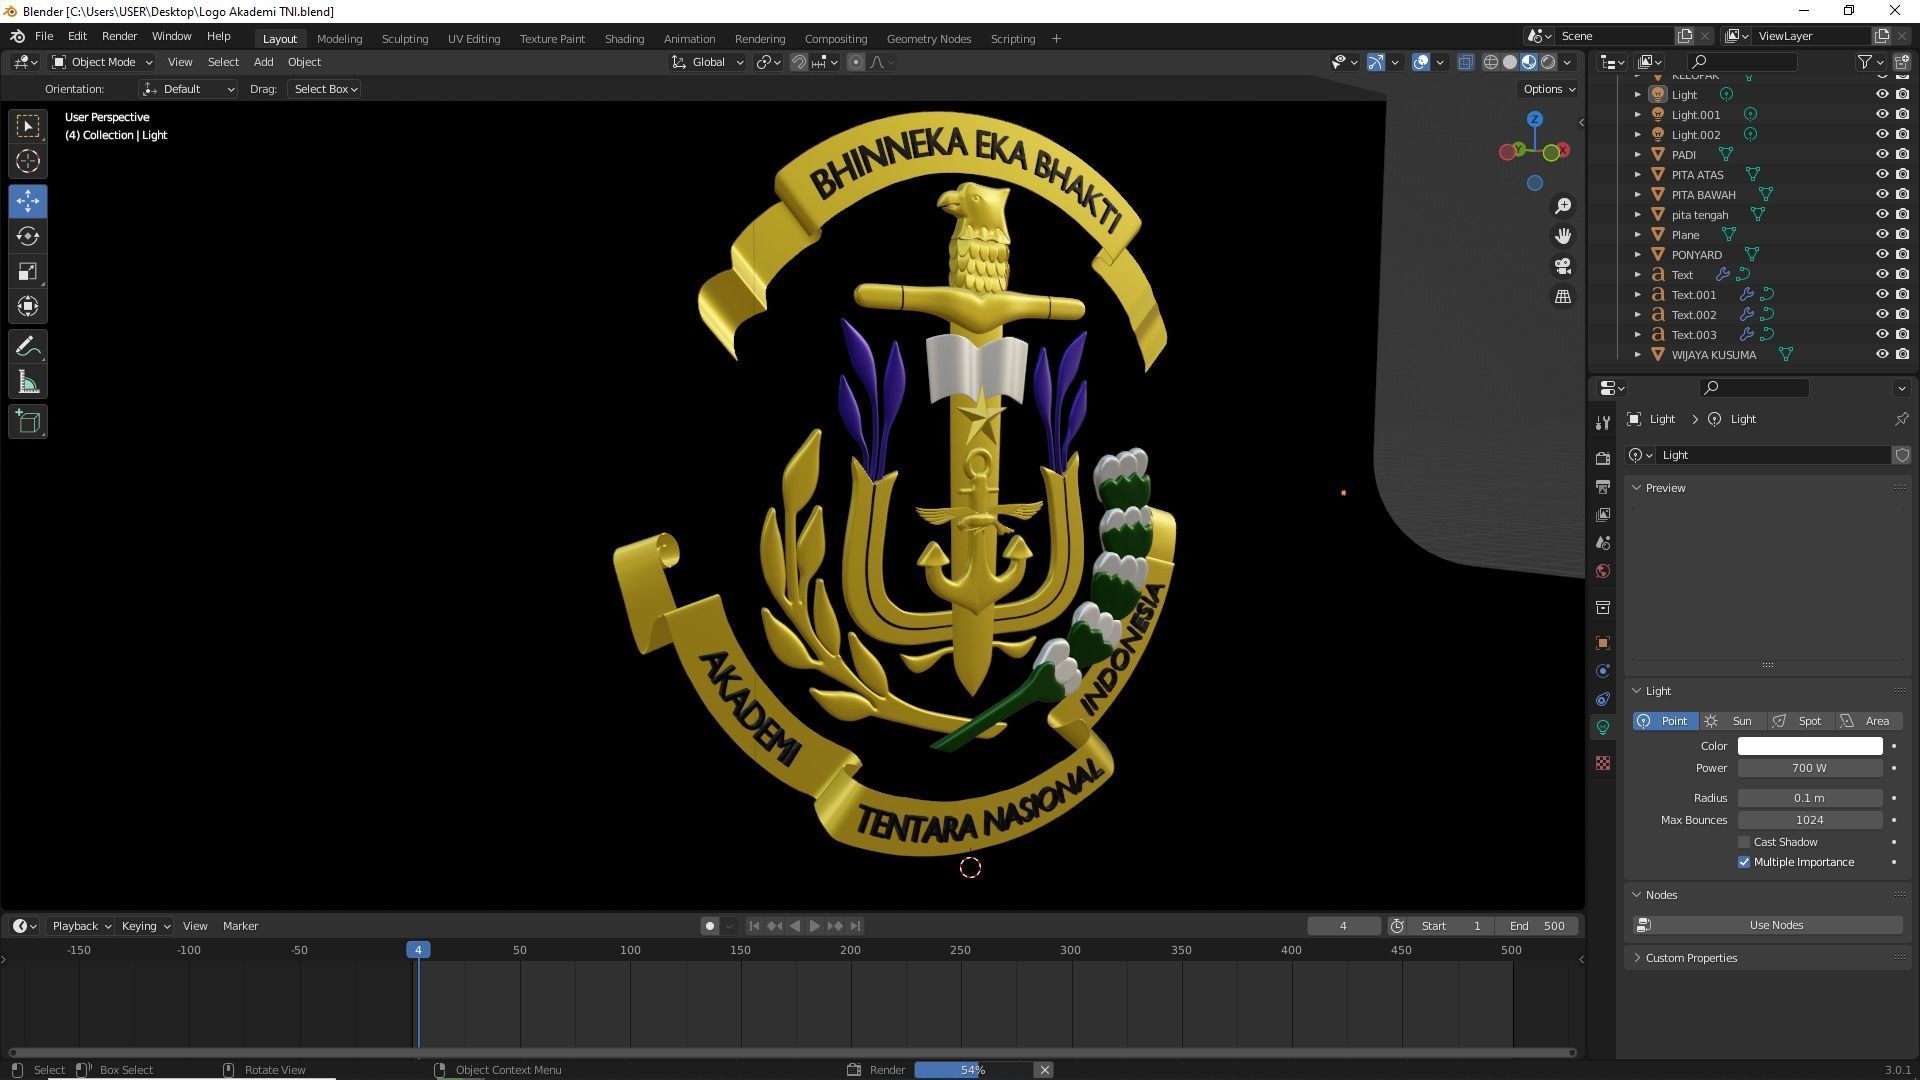Select the Transform tool
This screenshot has width=1920, height=1080.
pyautogui.click(x=28, y=307)
